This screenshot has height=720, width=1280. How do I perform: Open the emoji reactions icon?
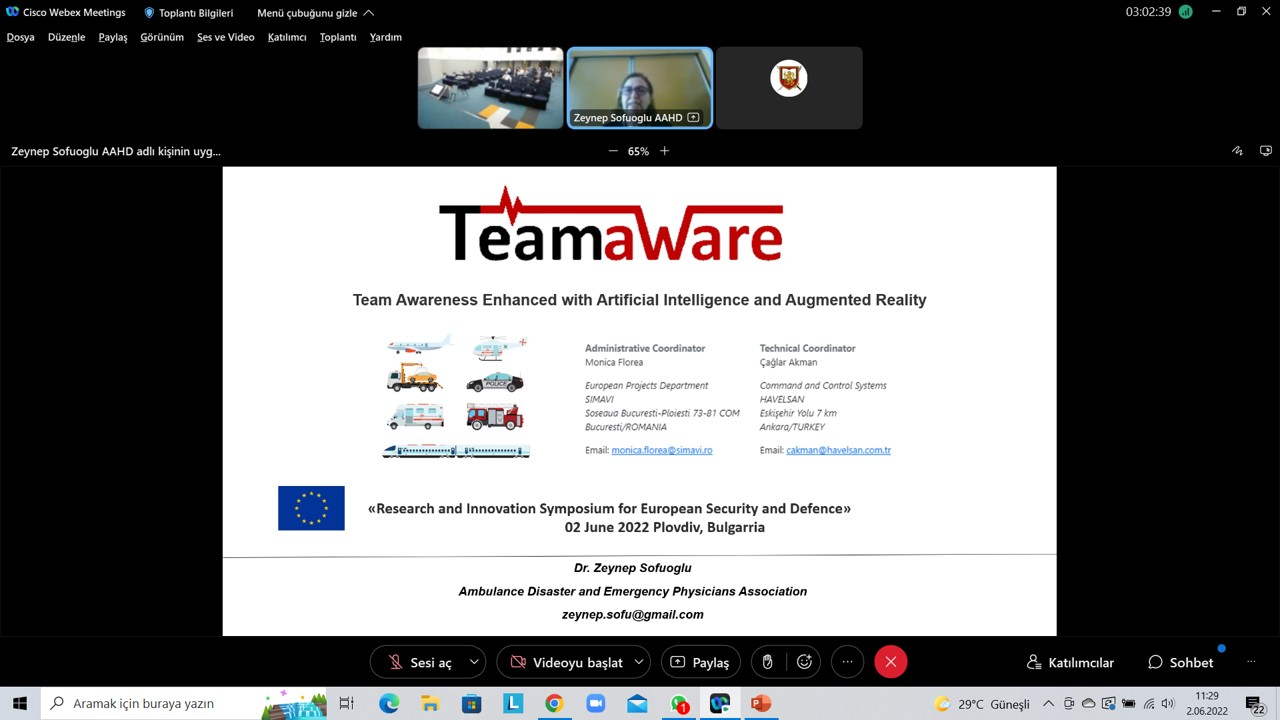click(804, 662)
